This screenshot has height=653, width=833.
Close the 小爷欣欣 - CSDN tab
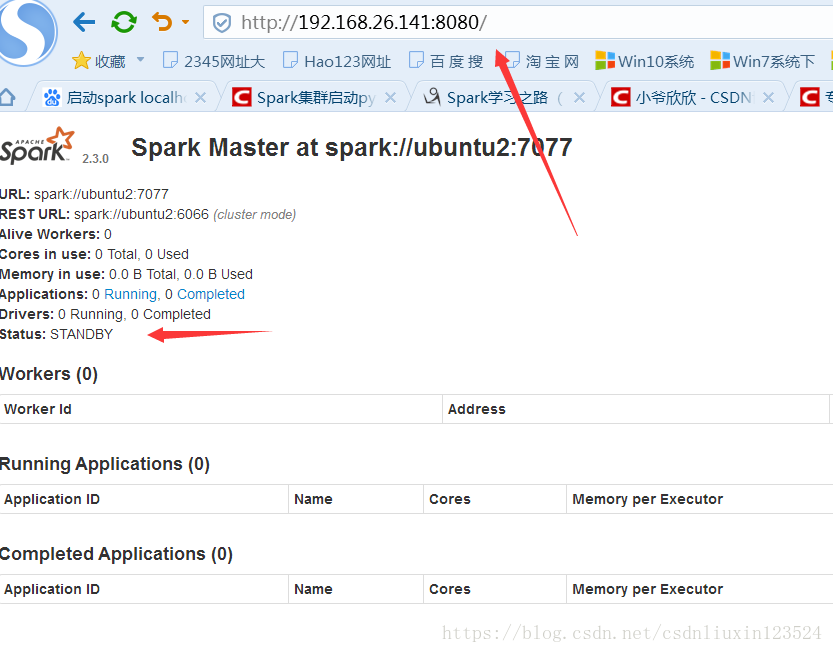click(768, 97)
